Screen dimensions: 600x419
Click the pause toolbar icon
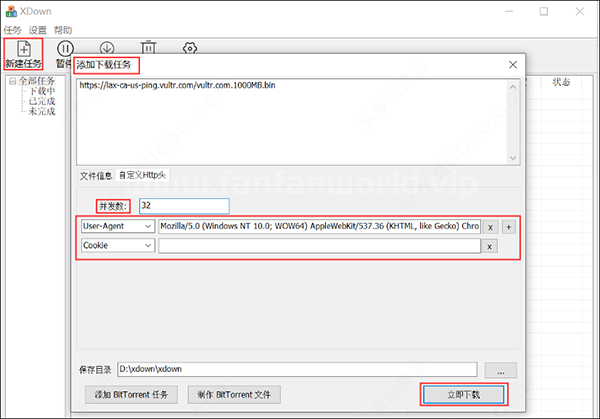(65, 49)
